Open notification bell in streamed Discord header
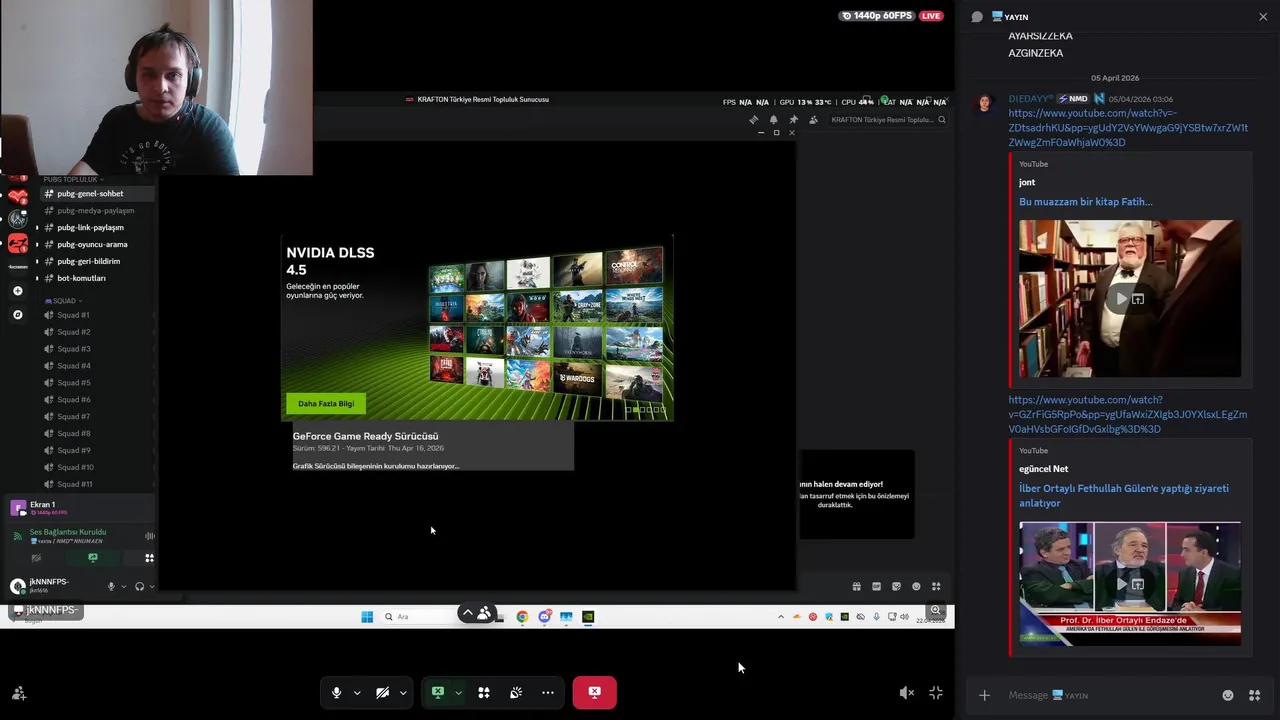The image size is (1280, 720). tap(773, 120)
